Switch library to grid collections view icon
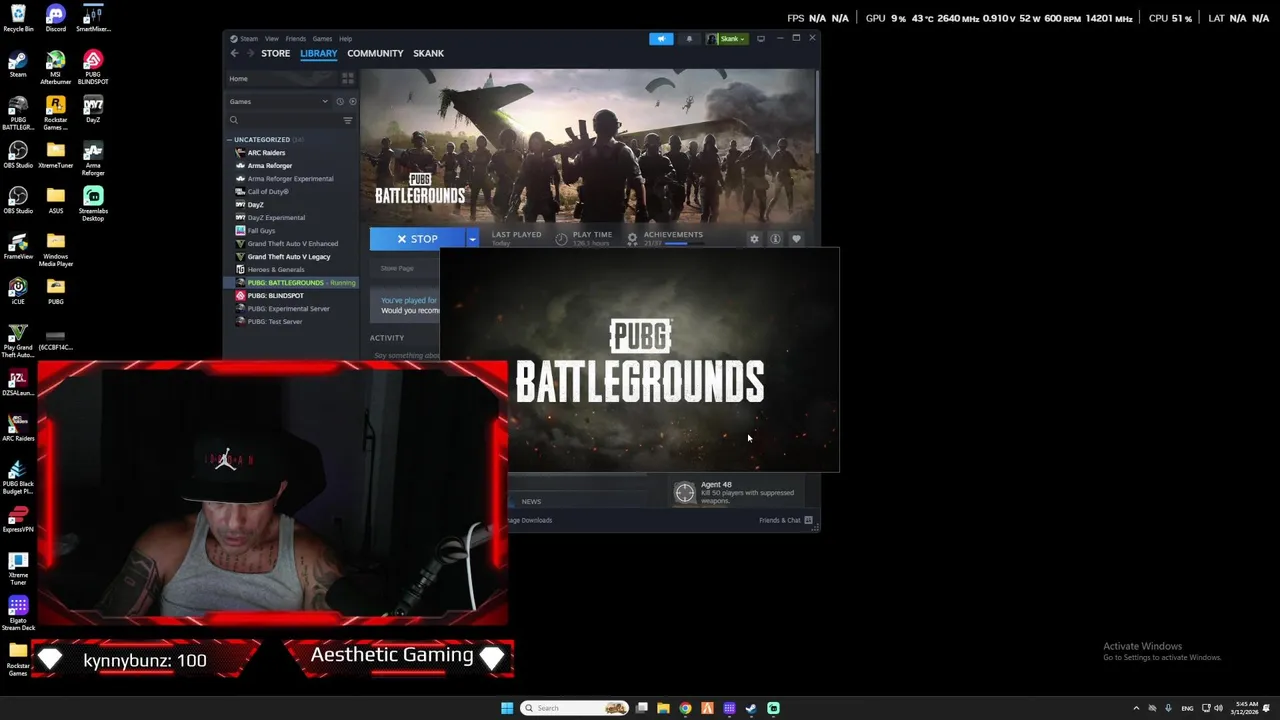The image size is (1280, 720). tap(348, 78)
